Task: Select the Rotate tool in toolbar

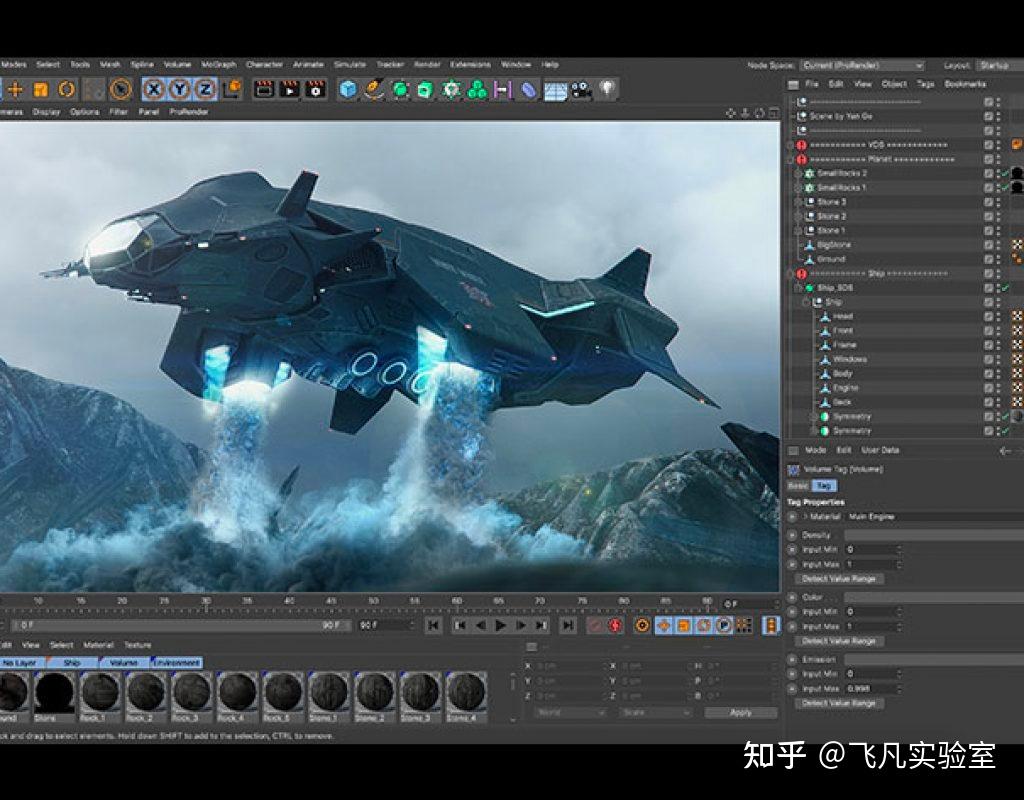Action: pos(66,89)
